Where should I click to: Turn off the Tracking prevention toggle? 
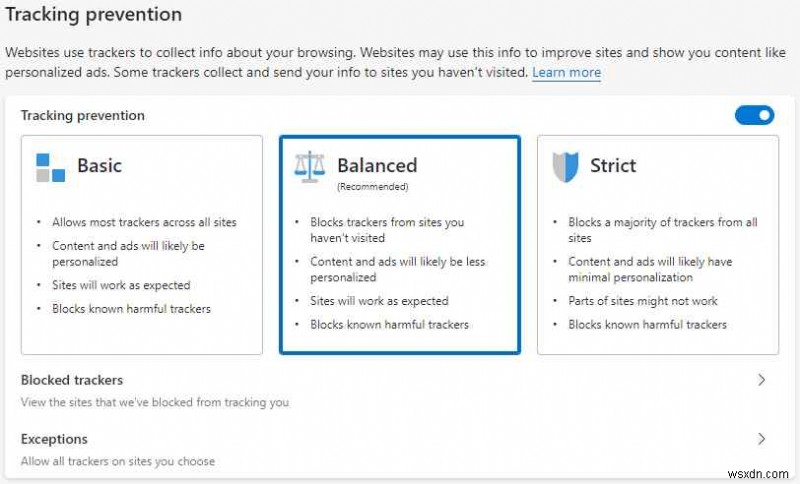click(754, 116)
